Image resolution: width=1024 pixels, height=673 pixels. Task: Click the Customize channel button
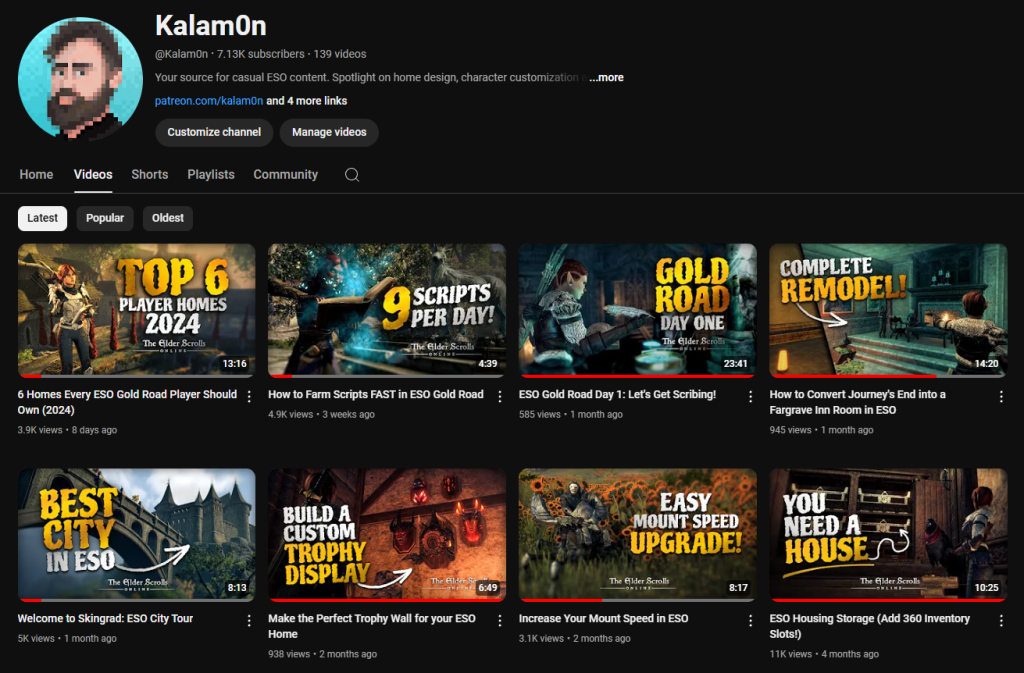[x=214, y=132]
